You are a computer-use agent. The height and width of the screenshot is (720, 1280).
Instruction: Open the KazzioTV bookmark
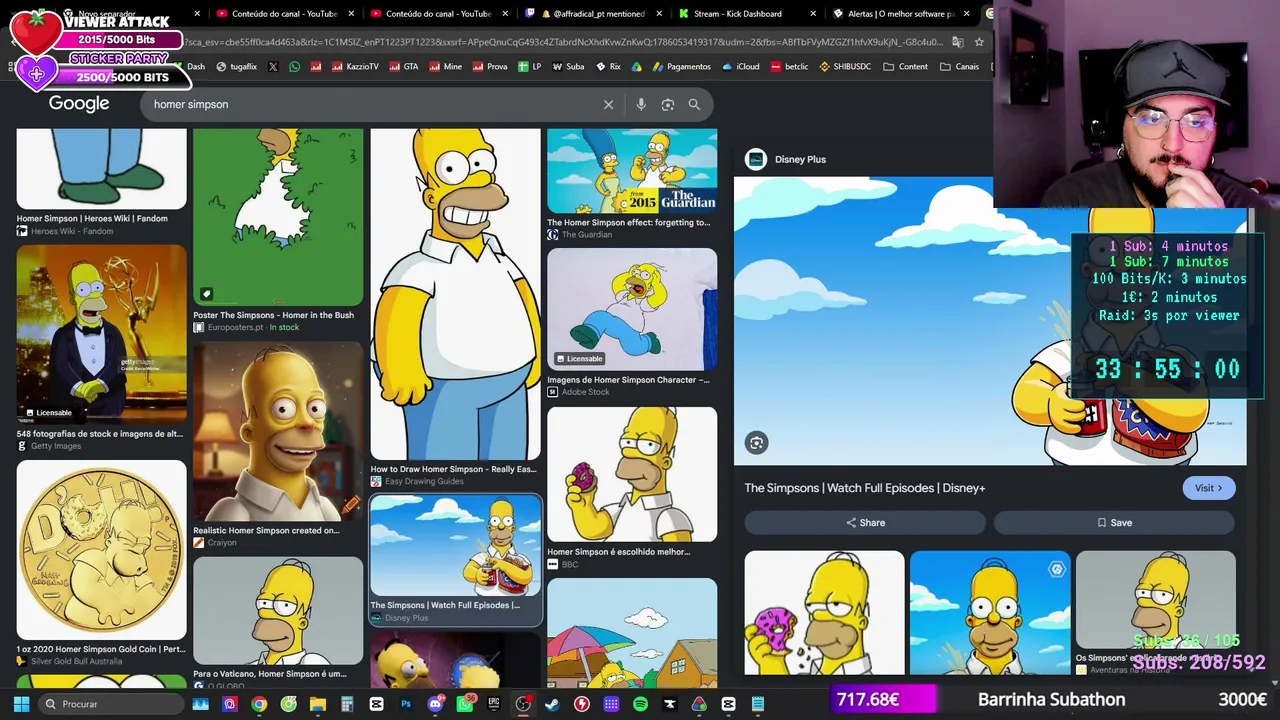pyautogui.click(x=355, y=67)
